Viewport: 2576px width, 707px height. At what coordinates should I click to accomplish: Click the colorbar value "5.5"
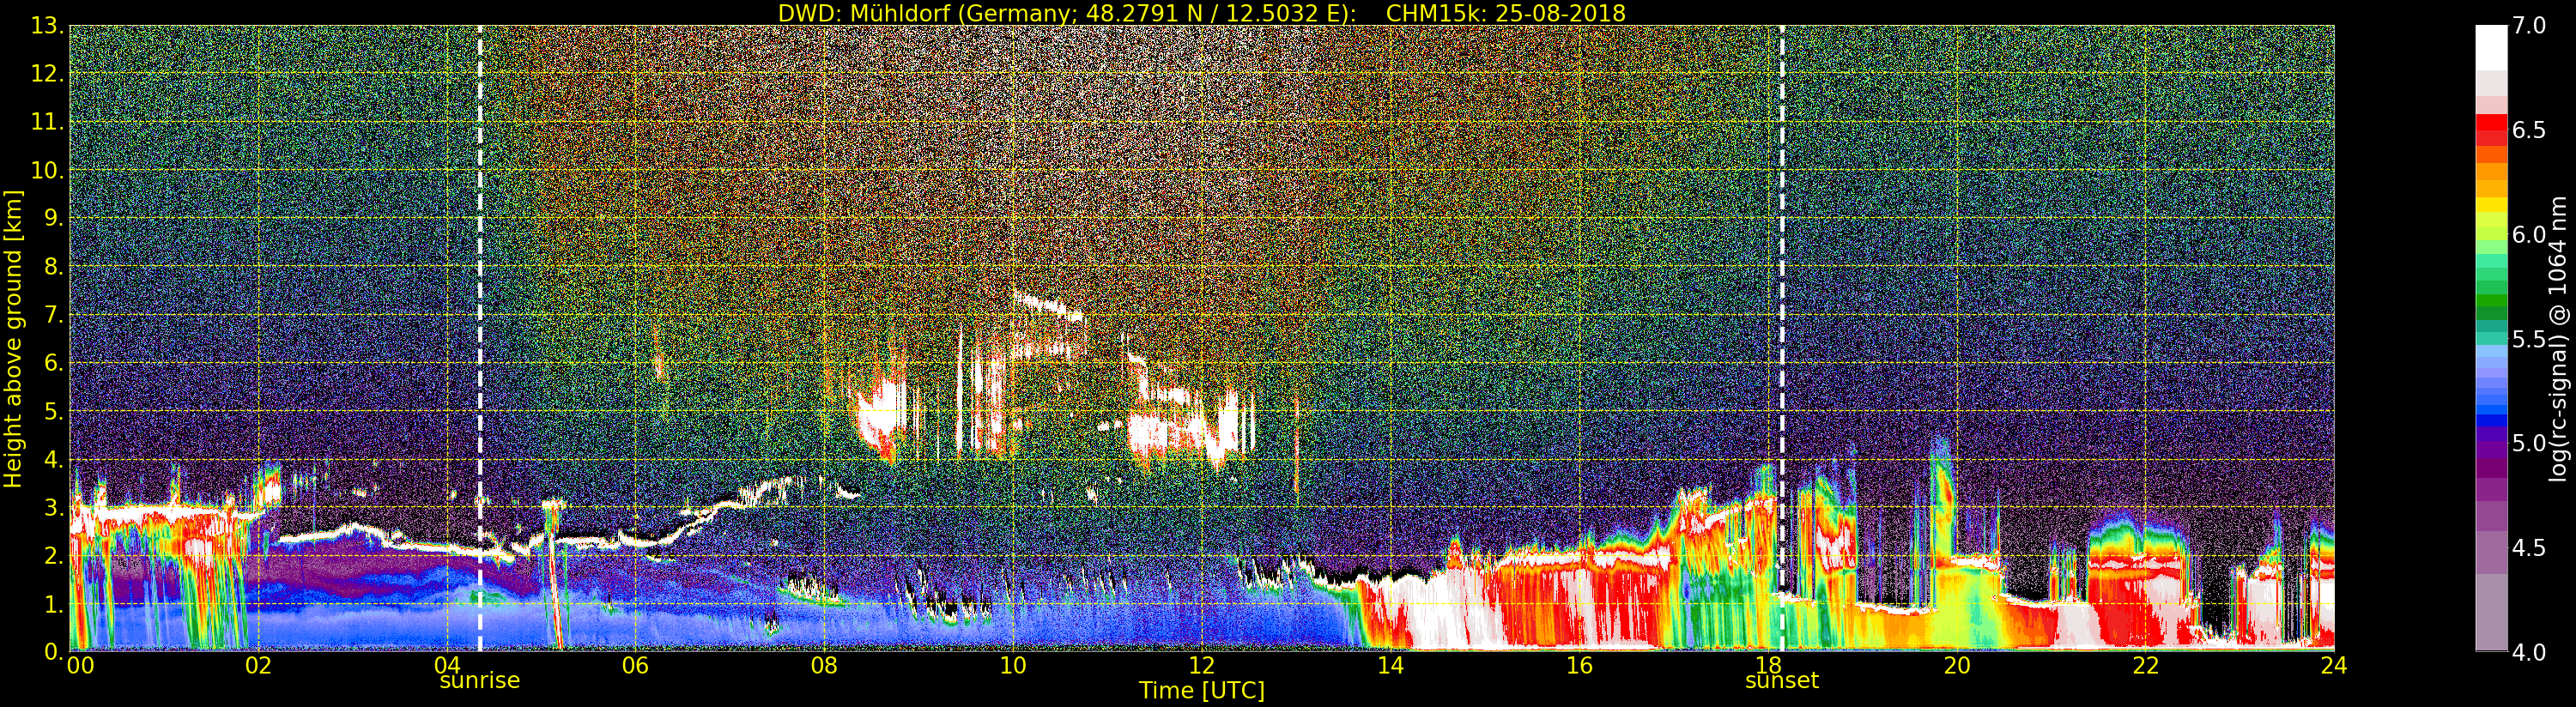coord(2529,339)
